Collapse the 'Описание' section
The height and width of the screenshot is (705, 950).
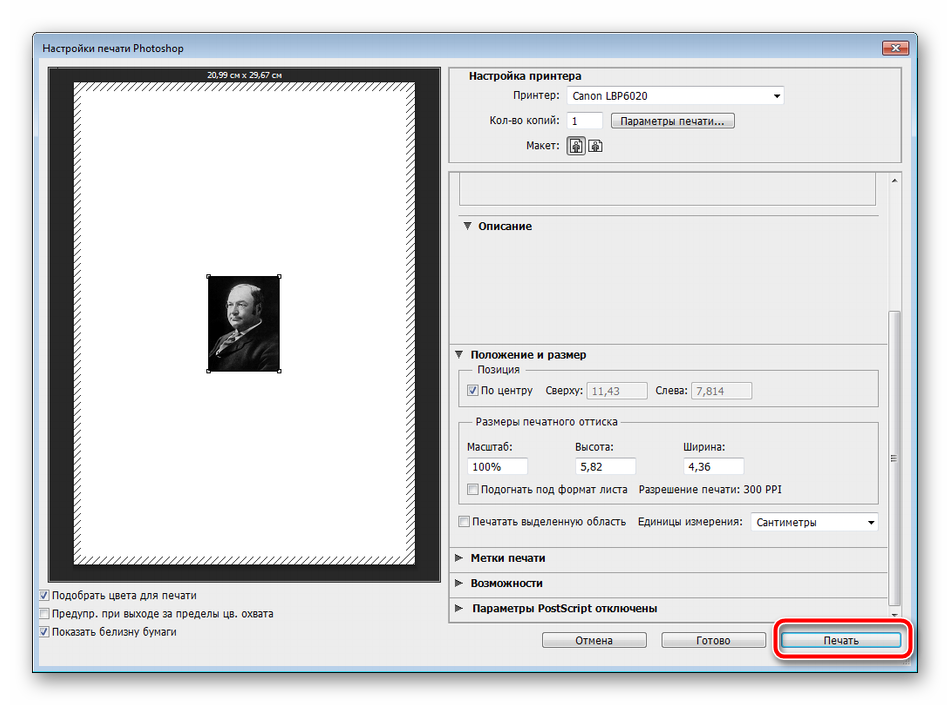467,227
